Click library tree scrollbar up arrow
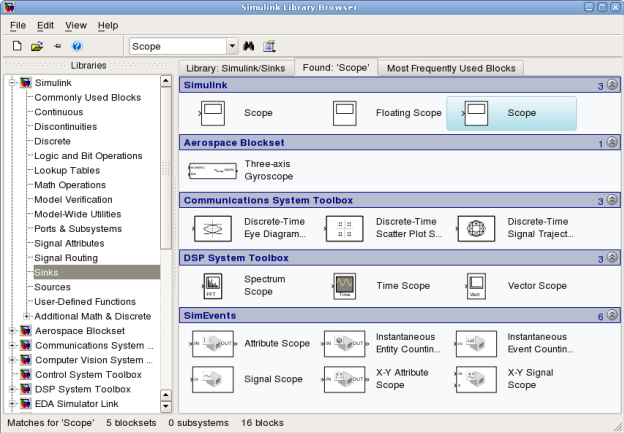Screen dimensions: 624x433 coord(166,81)
